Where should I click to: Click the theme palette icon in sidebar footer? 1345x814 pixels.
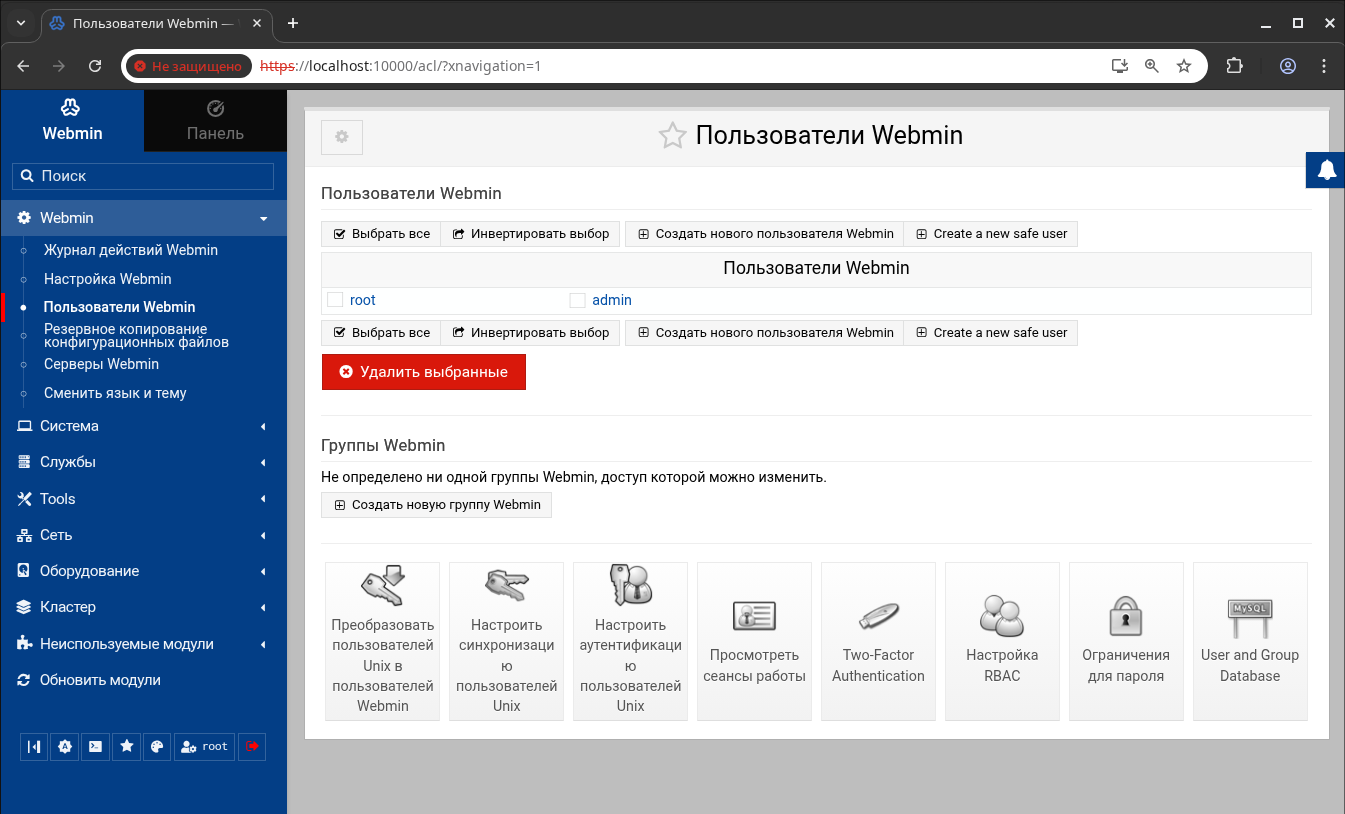[157, 746]
